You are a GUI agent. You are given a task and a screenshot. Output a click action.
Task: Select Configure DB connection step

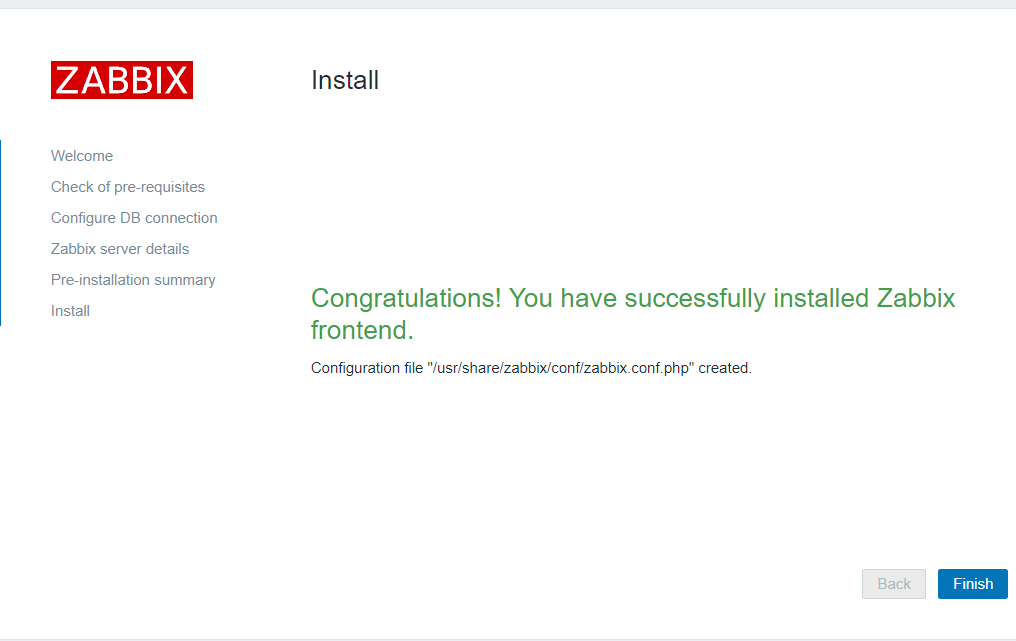(x=134, y=218)
